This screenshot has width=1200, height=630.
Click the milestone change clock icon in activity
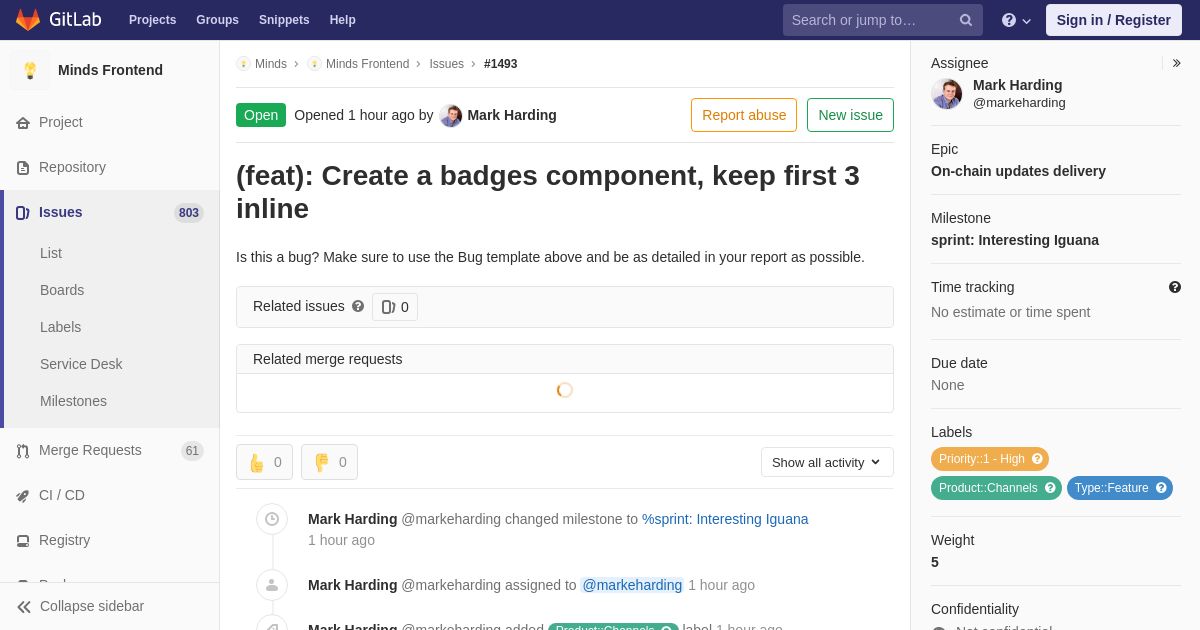(272, 519)
